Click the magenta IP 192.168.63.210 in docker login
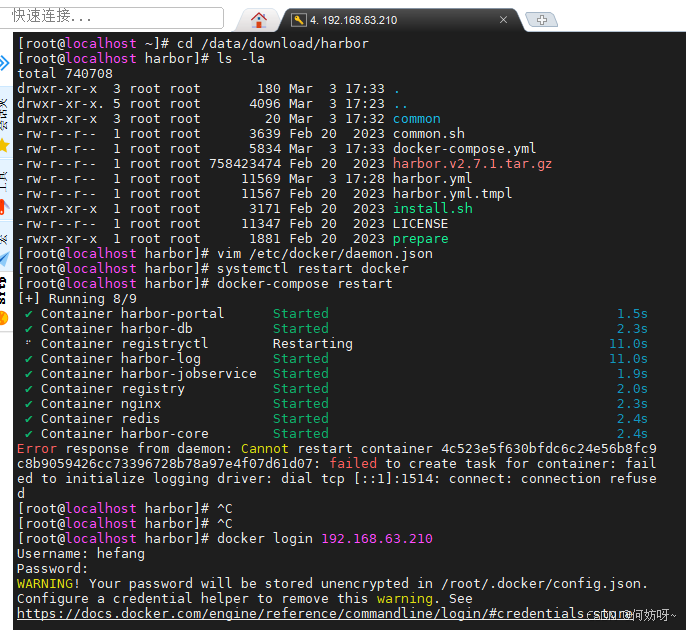 tap(377, 538)
